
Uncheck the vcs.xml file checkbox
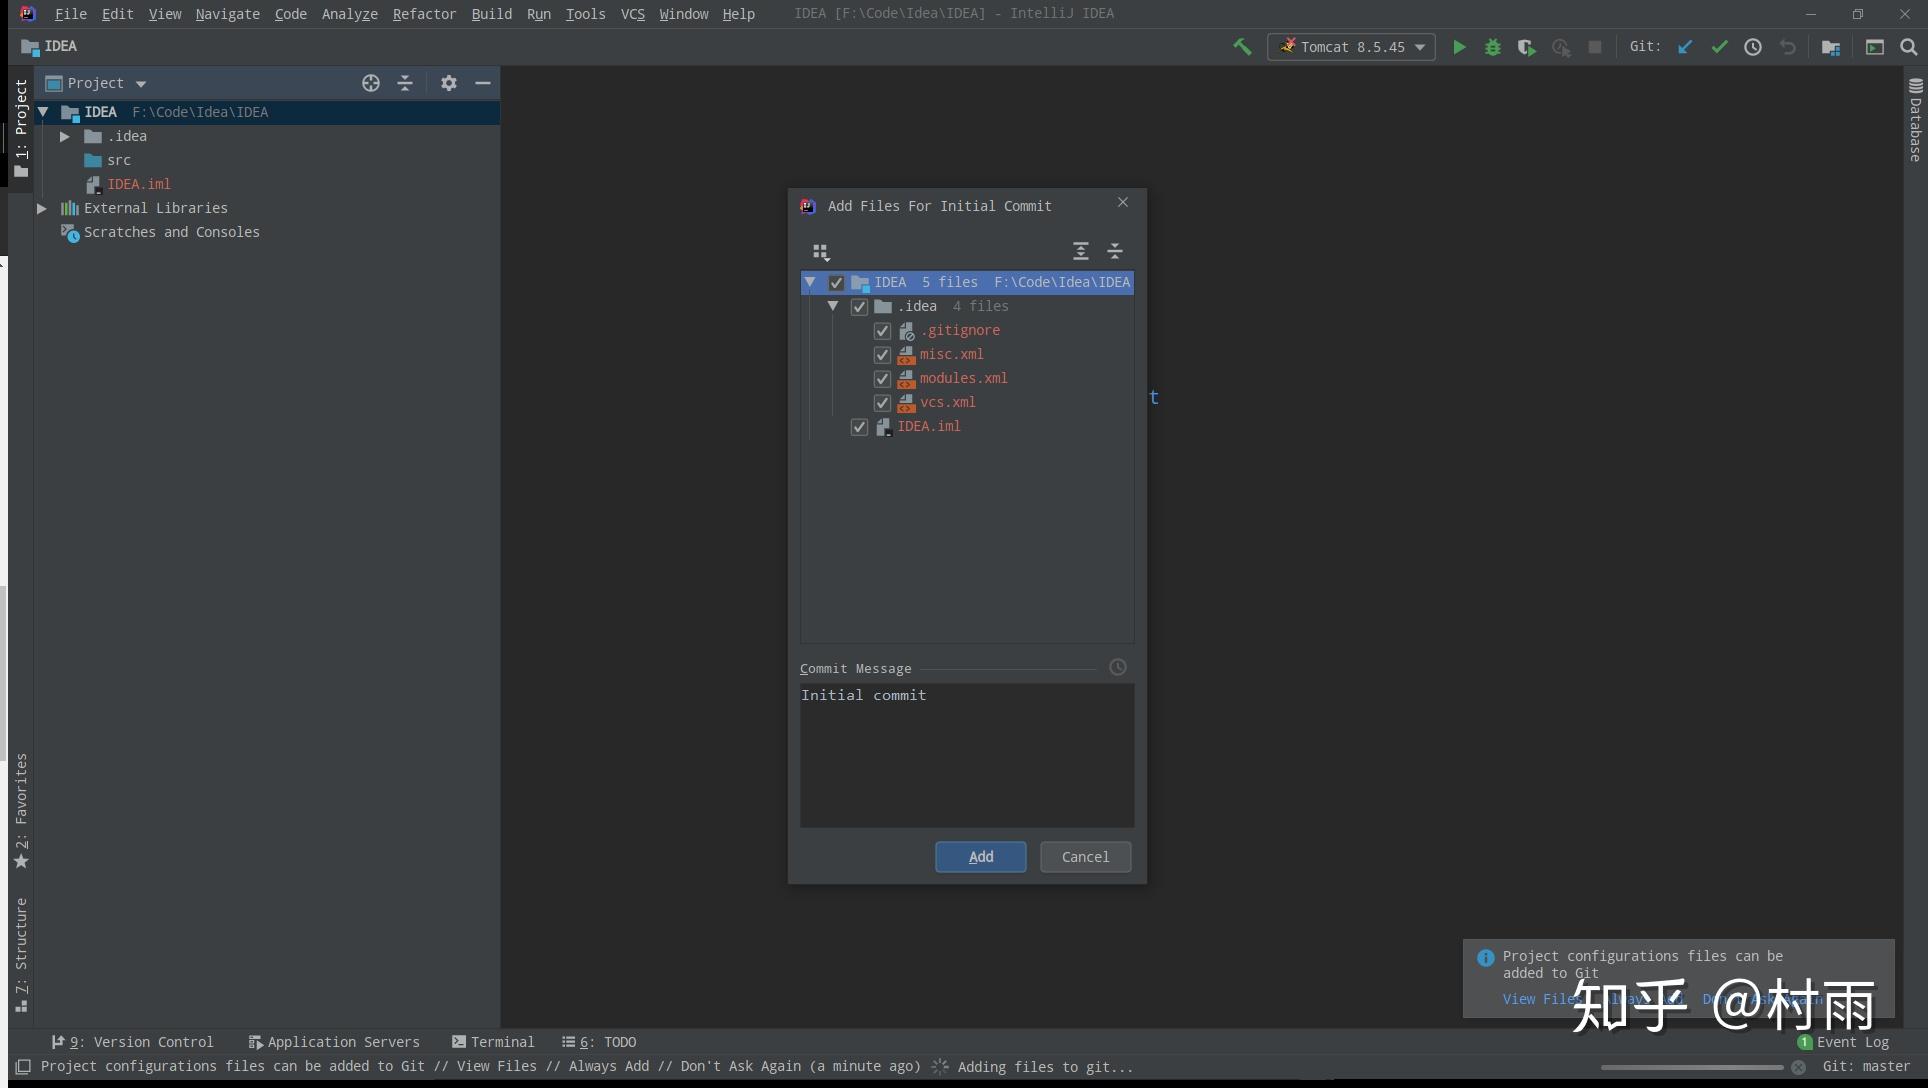(x=881, y=402)
